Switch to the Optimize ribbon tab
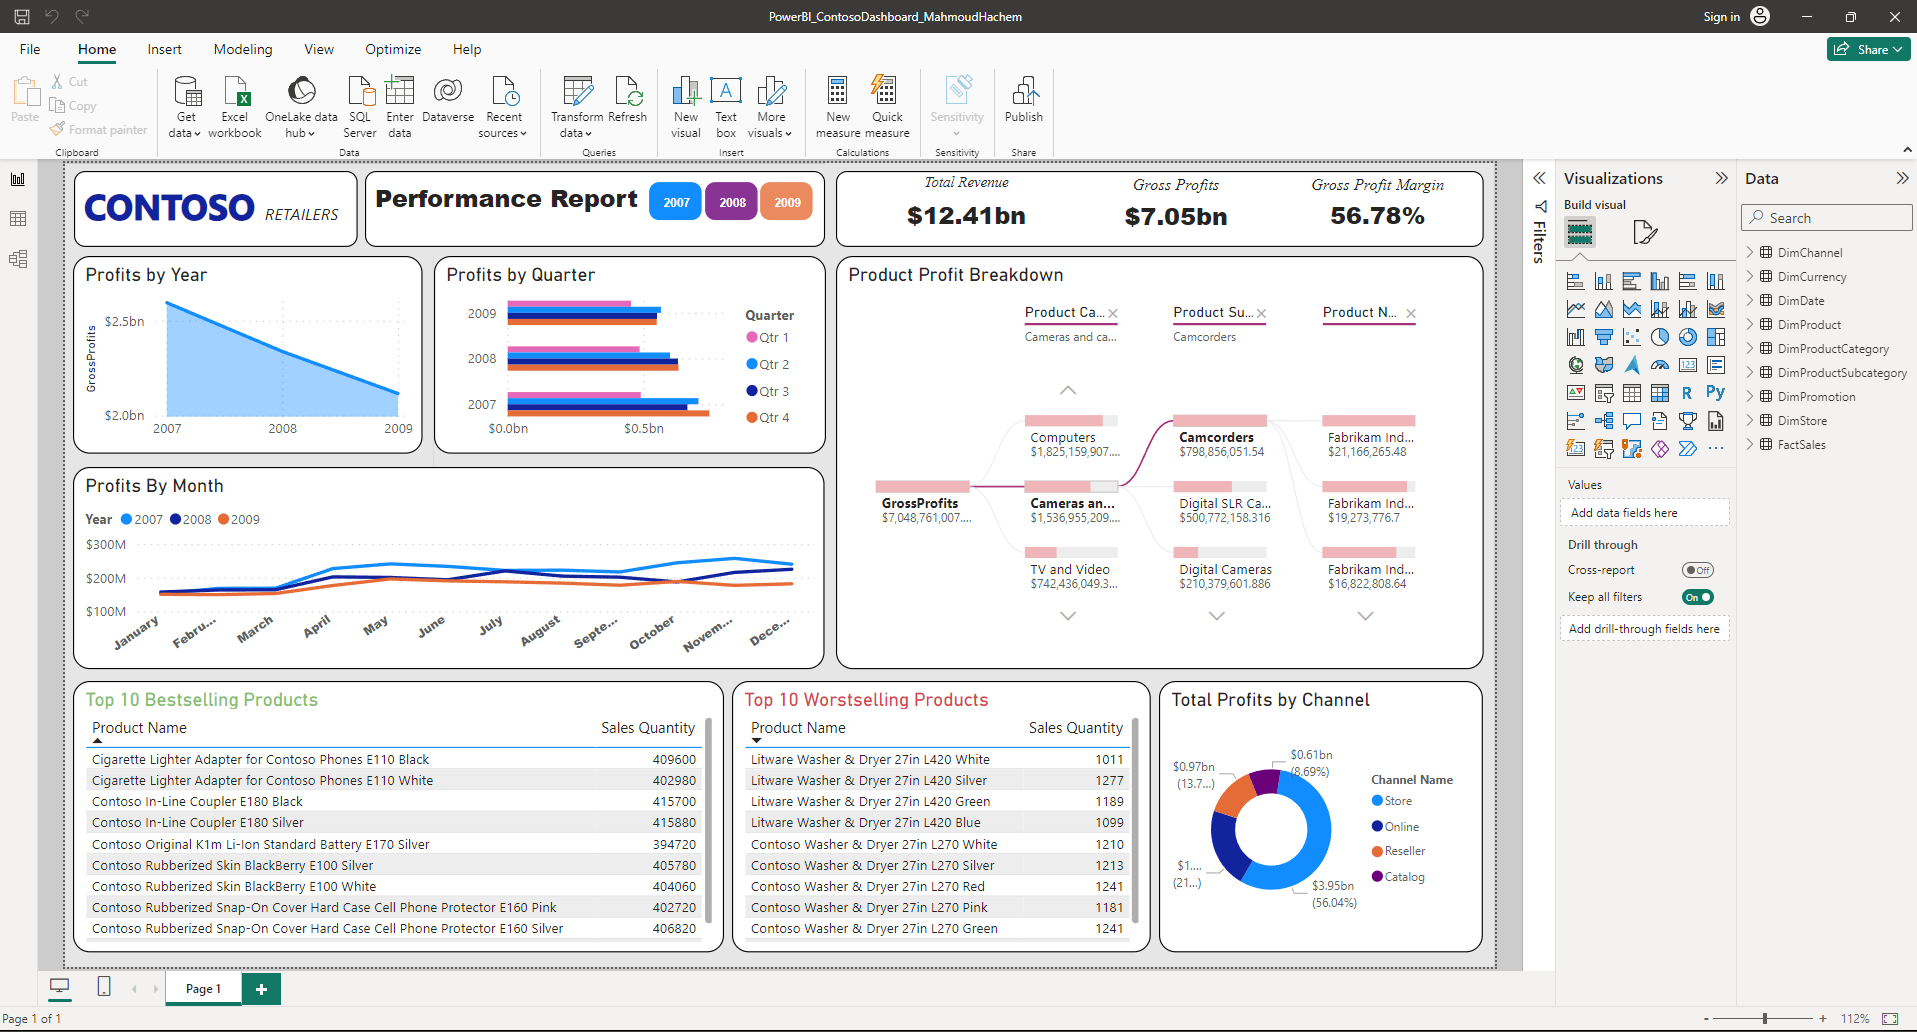The height and width of the screenshot is (1032, 1917). pos(393,49)
